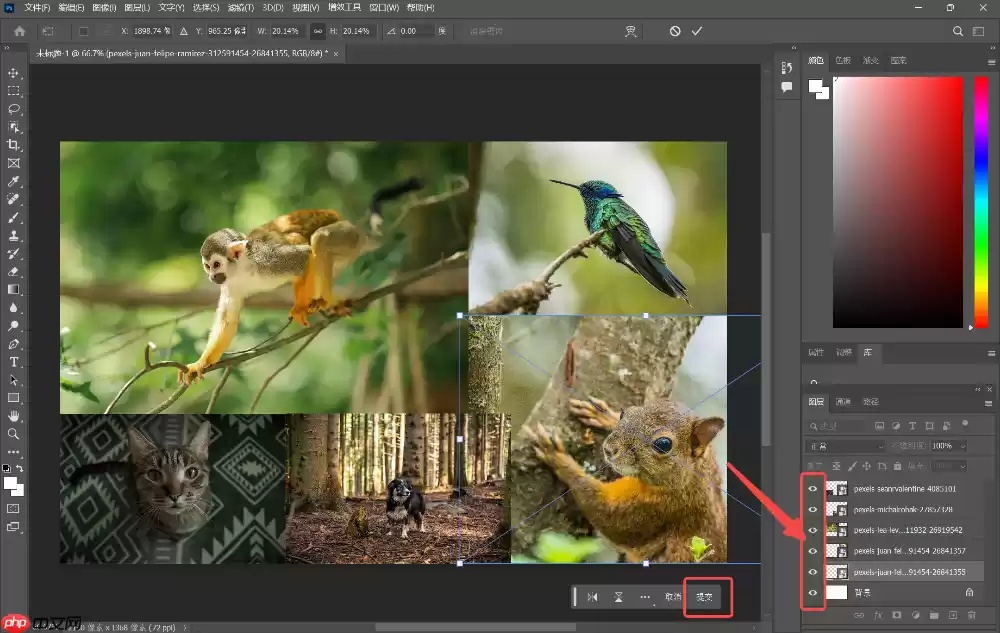Hide the pexels-seanvalentine 4085101 layer
This screenshot has width=1000, height=633.
click(813, 488)
